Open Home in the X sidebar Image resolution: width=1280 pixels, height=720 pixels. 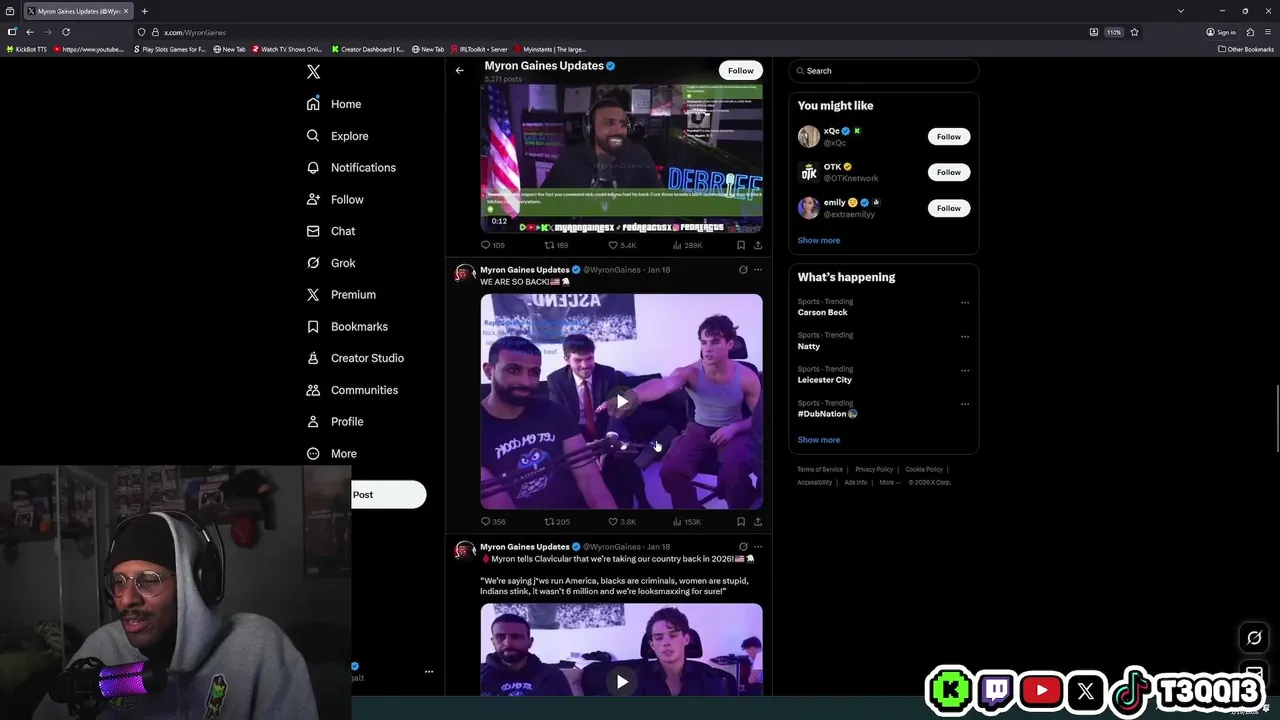(334, 104)
